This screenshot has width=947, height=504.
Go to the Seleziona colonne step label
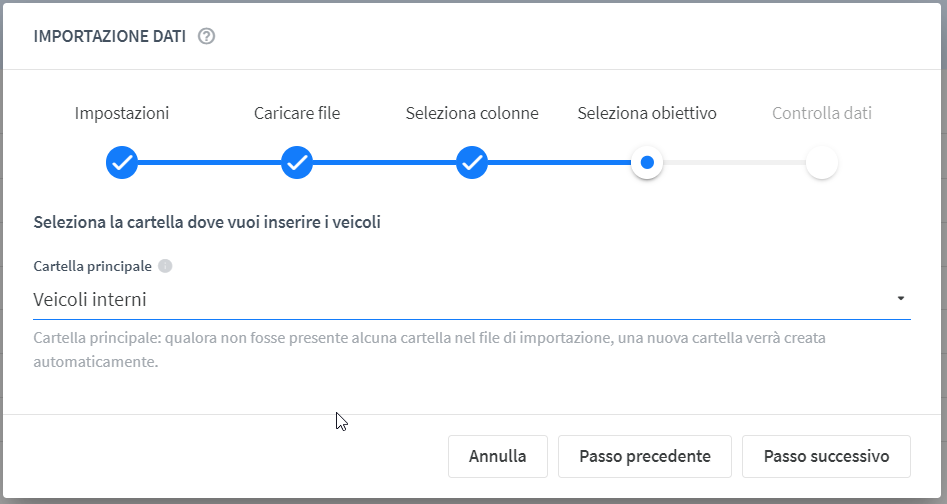click(472, 113)
